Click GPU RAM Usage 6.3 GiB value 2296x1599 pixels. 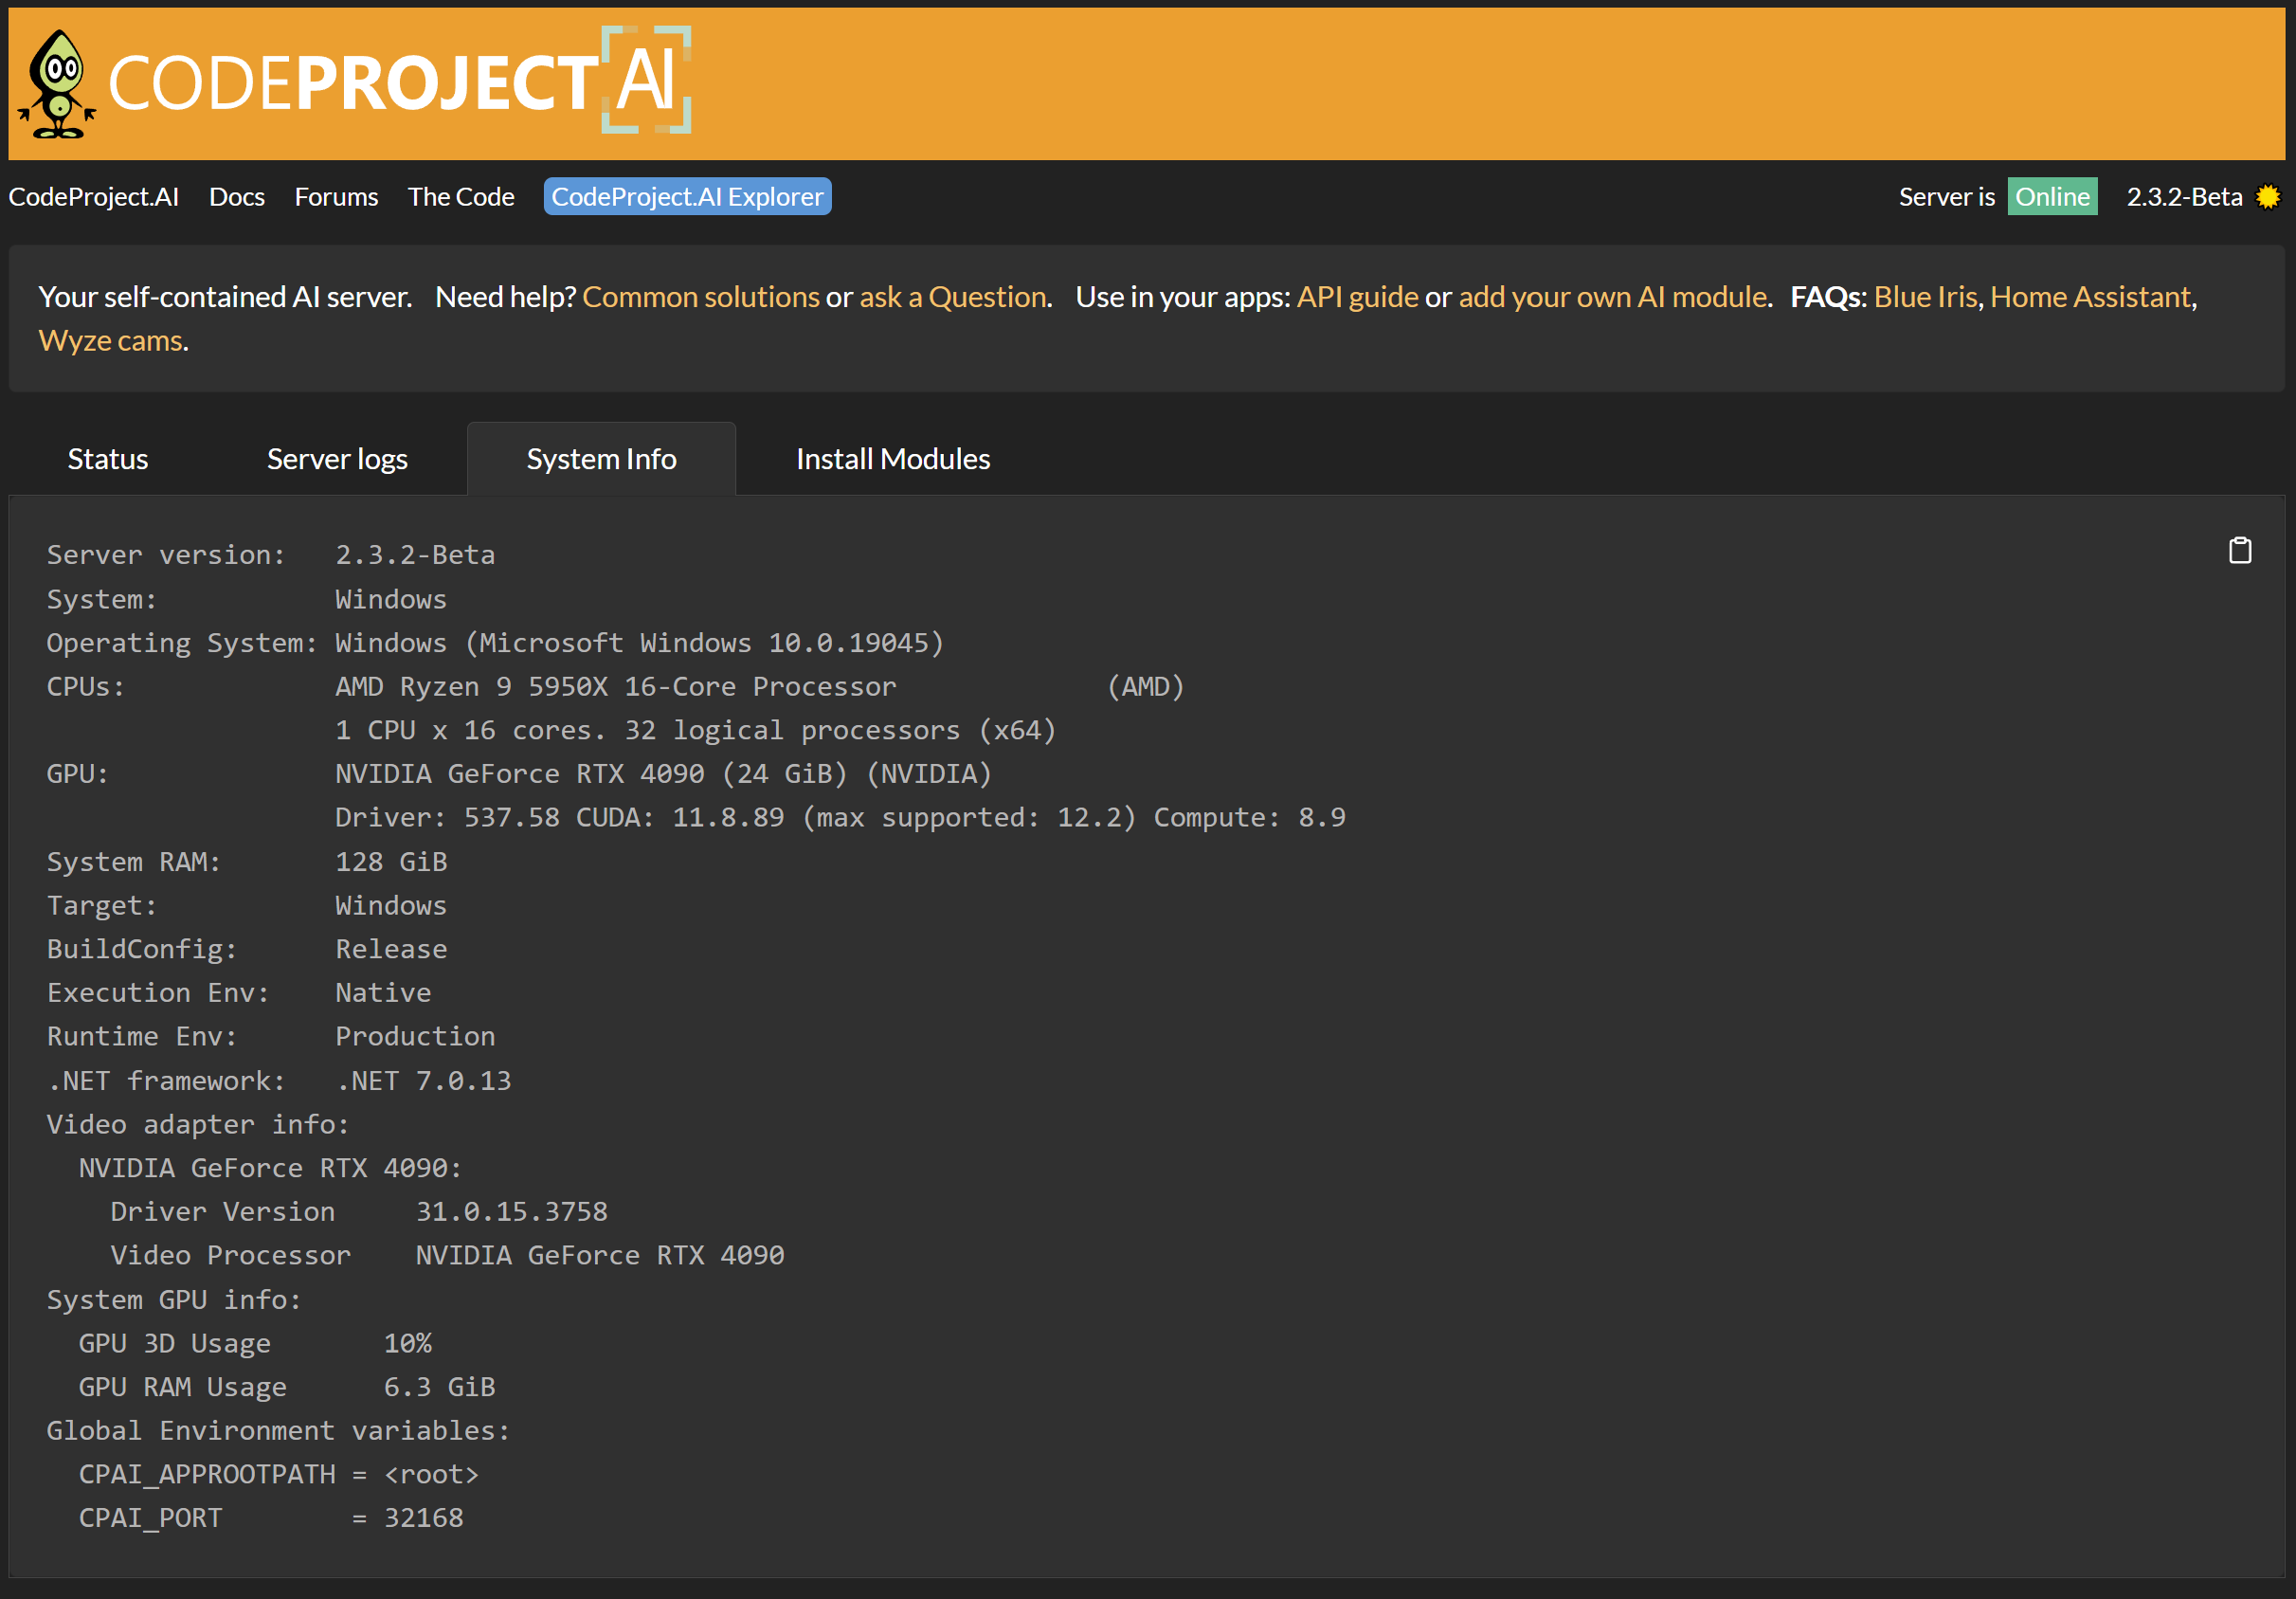coord(440,1387)
